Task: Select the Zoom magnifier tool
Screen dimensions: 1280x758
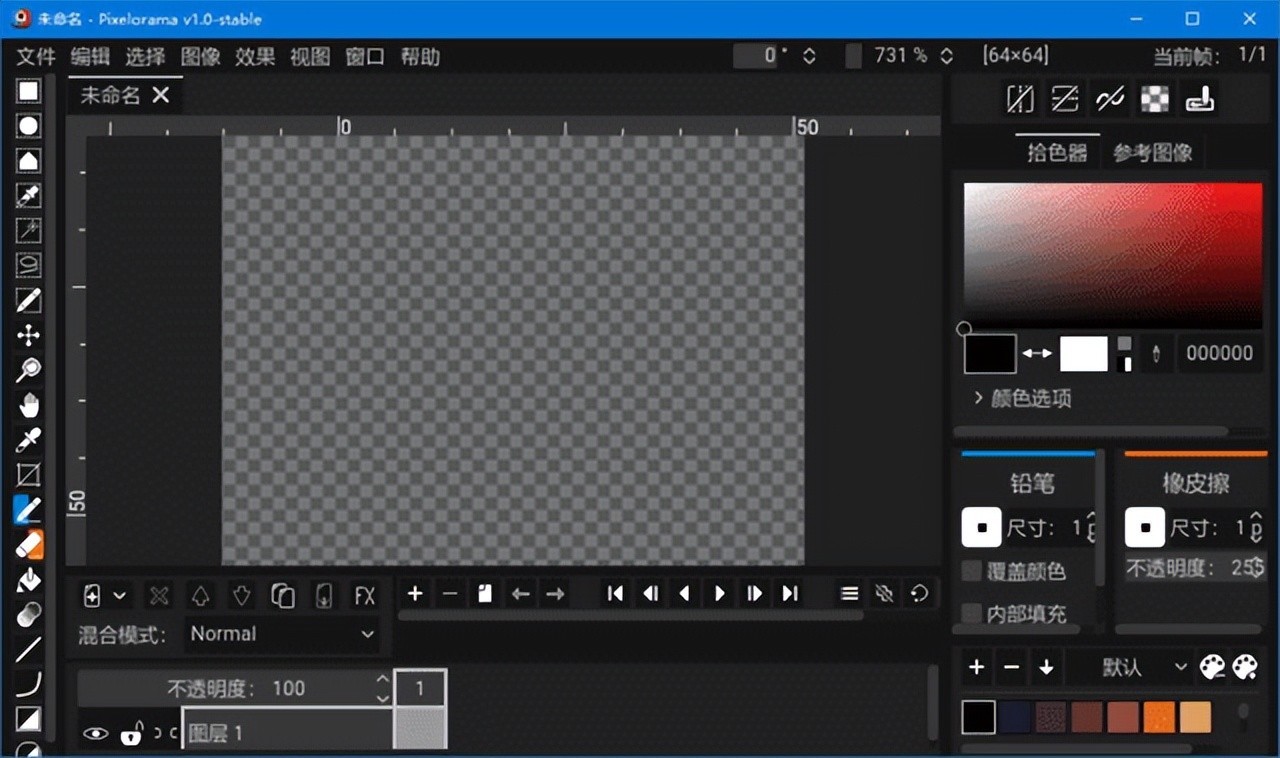Action: click(x=28, y=370)
